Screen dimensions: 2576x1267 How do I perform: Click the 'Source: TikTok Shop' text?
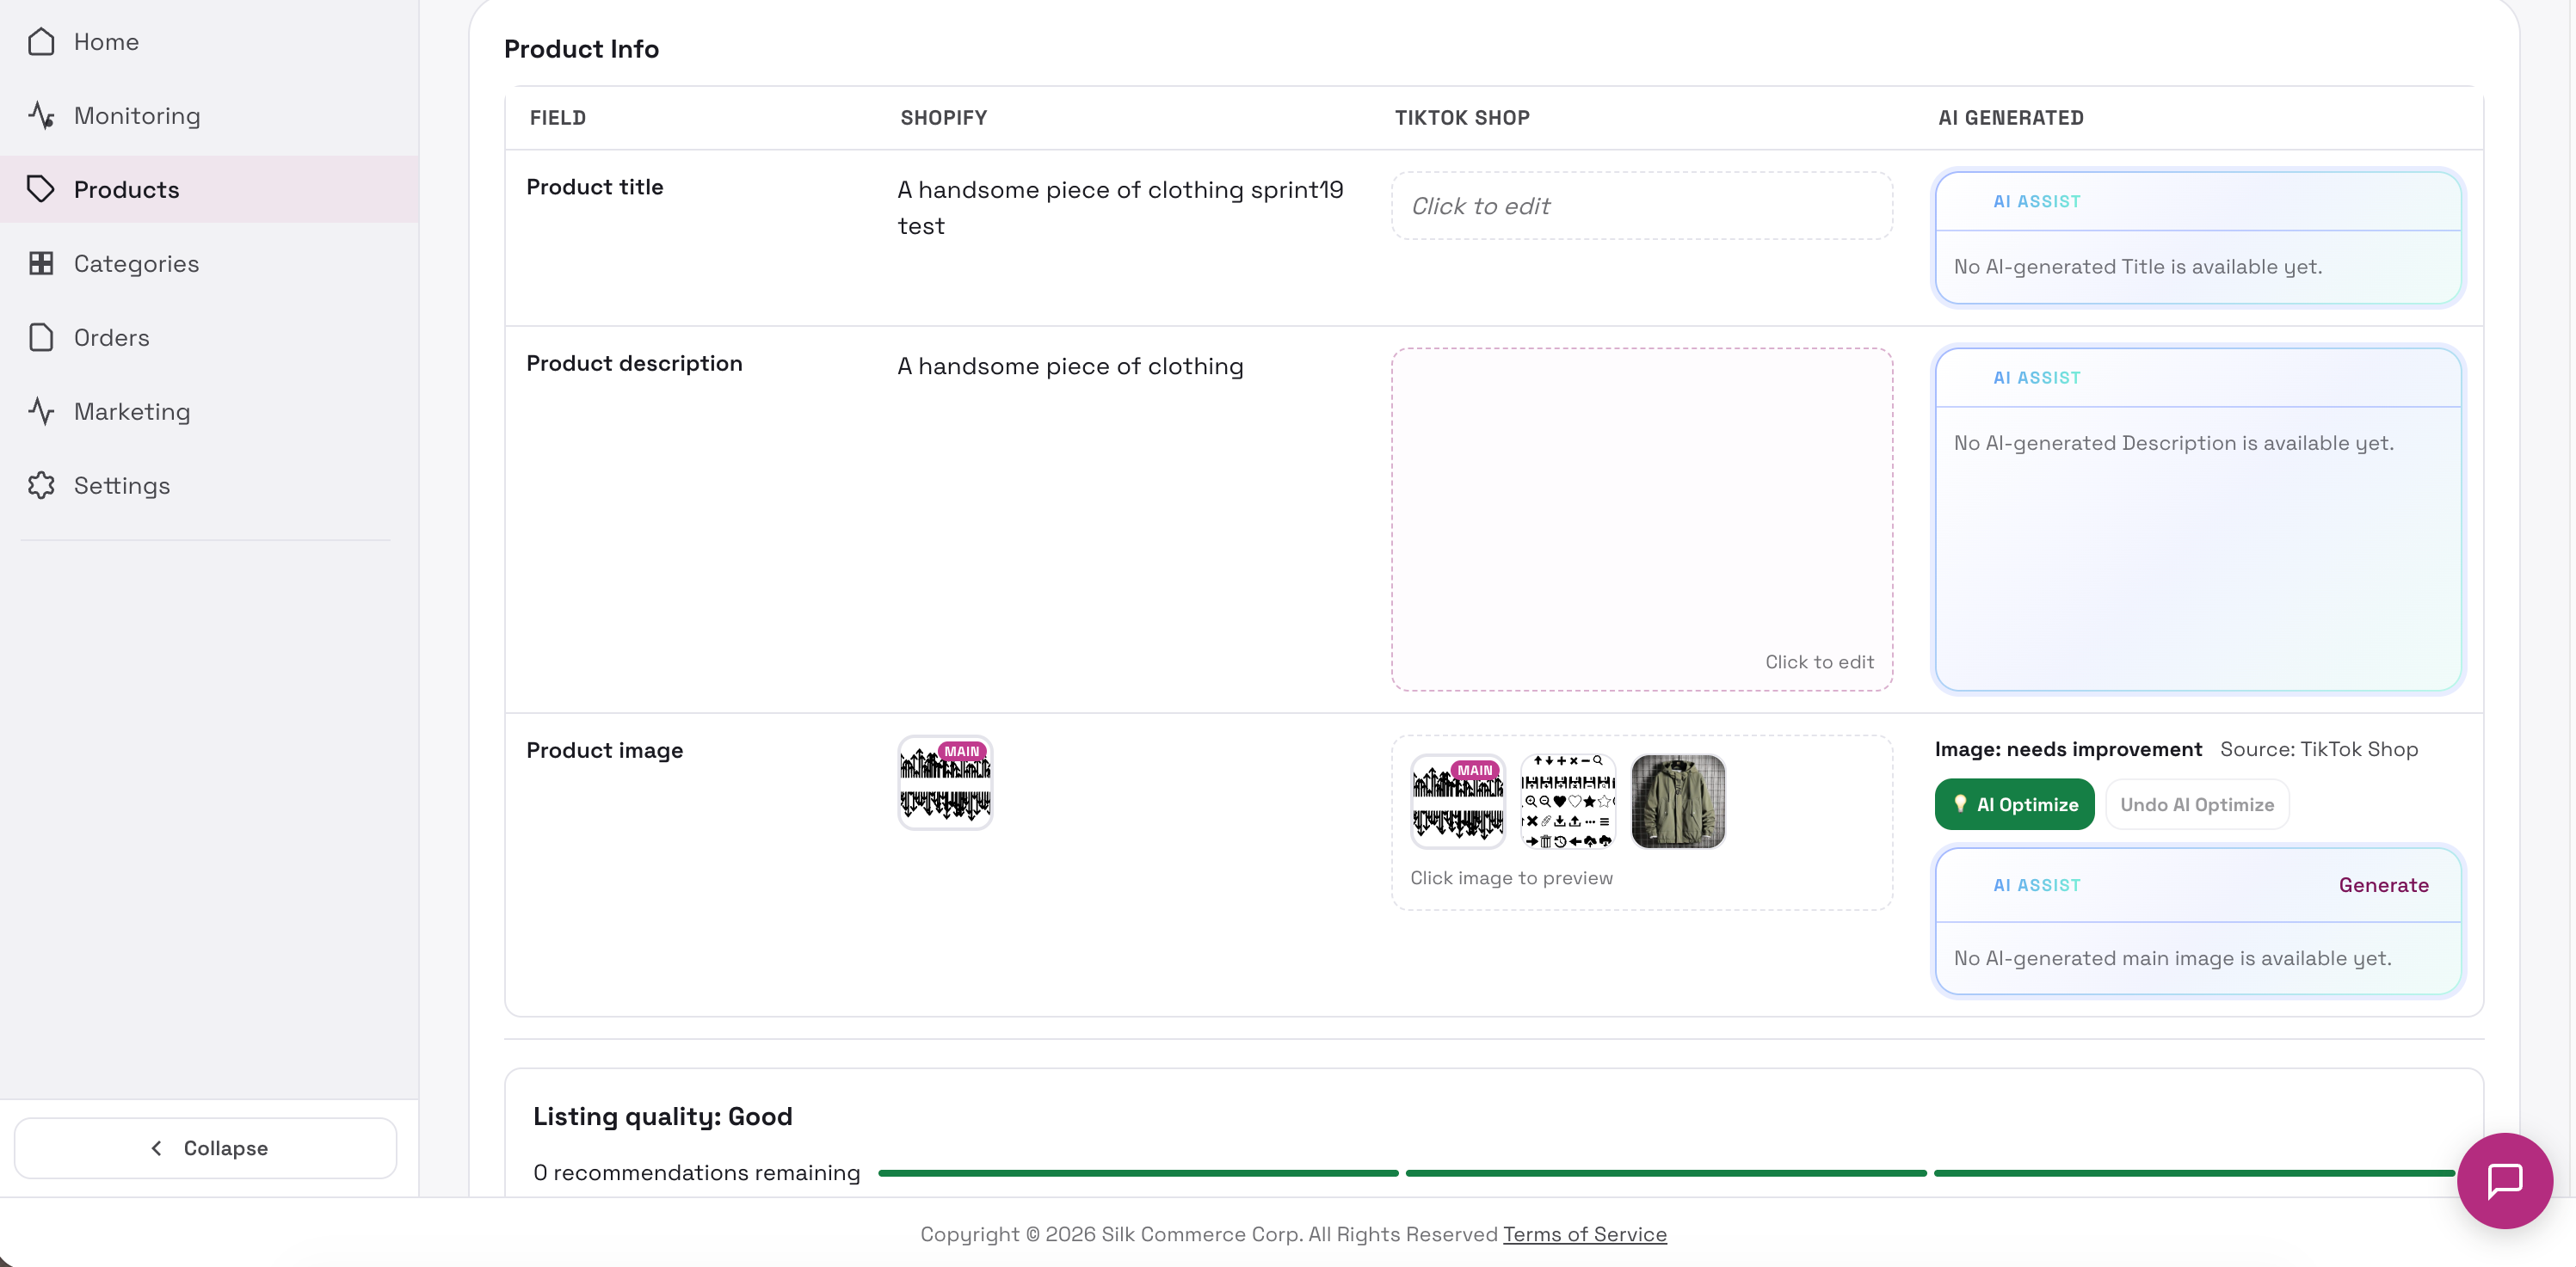pos(2319,749)
